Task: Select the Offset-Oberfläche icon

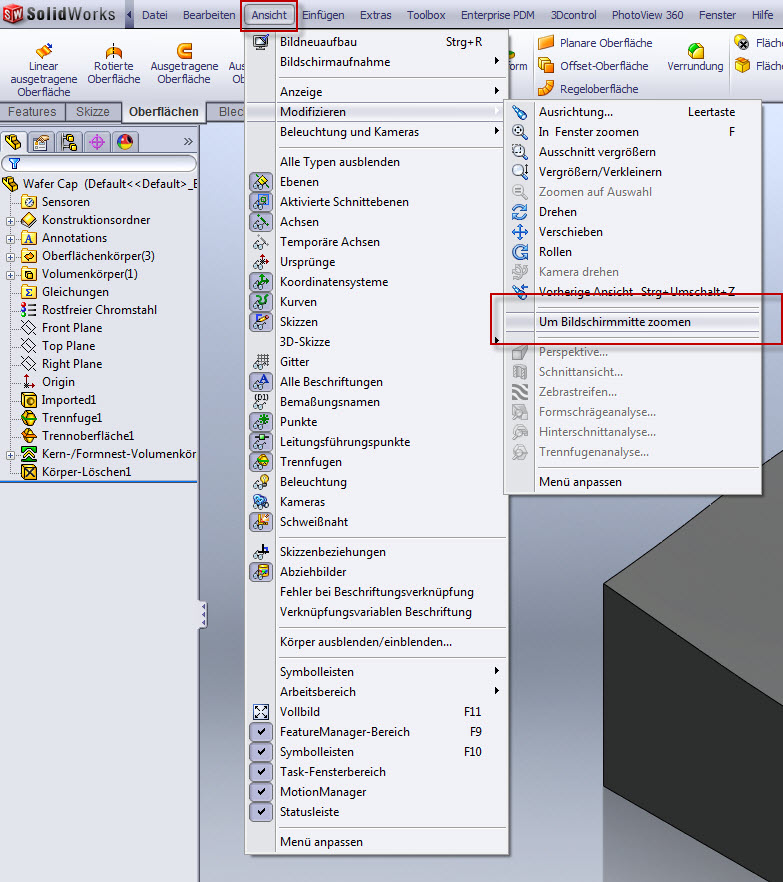Action: pos(546,65)
